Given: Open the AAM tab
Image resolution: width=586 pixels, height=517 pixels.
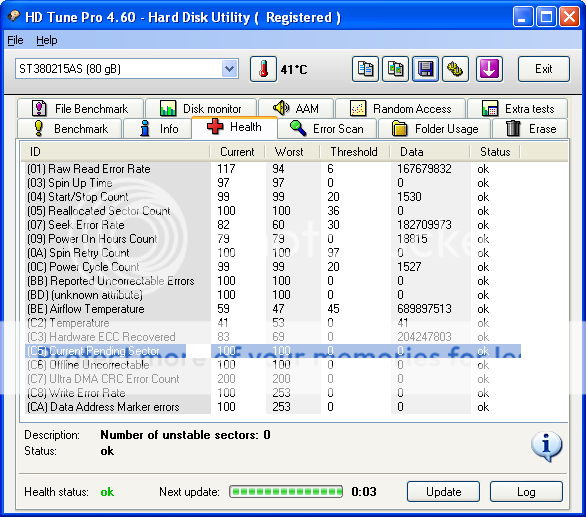Looking at the screenshot, I should coord(296,108).
